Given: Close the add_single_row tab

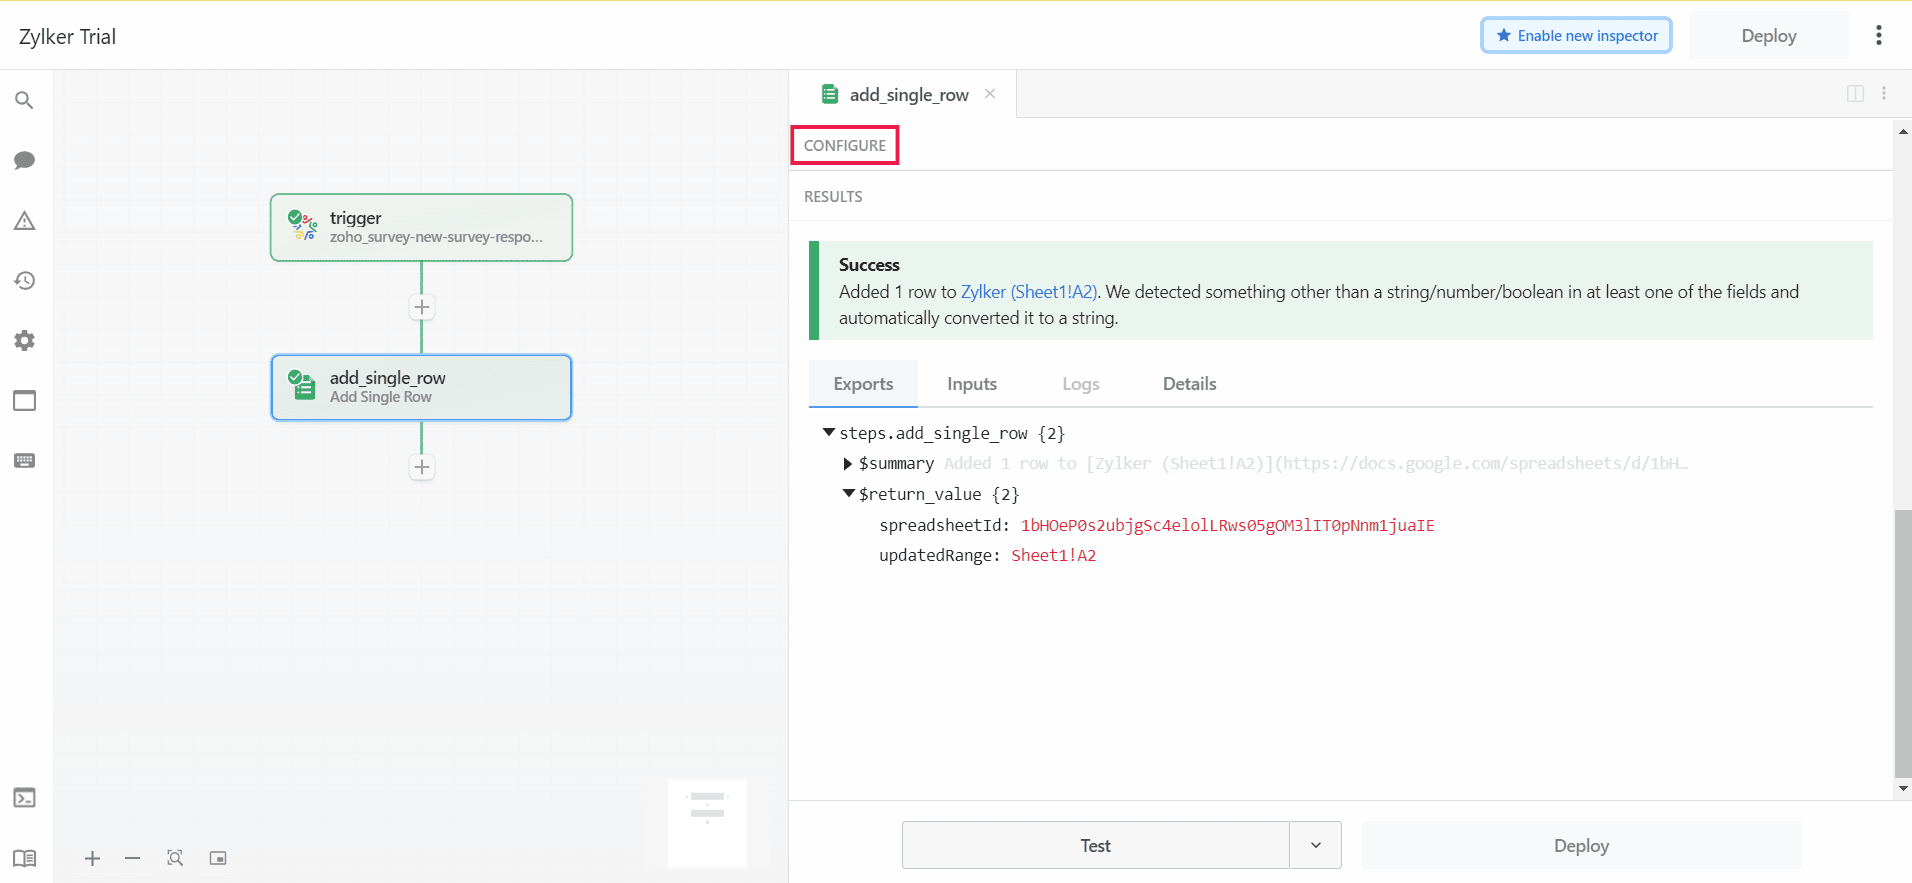Looking at the screenshot, I should point(990,93).
